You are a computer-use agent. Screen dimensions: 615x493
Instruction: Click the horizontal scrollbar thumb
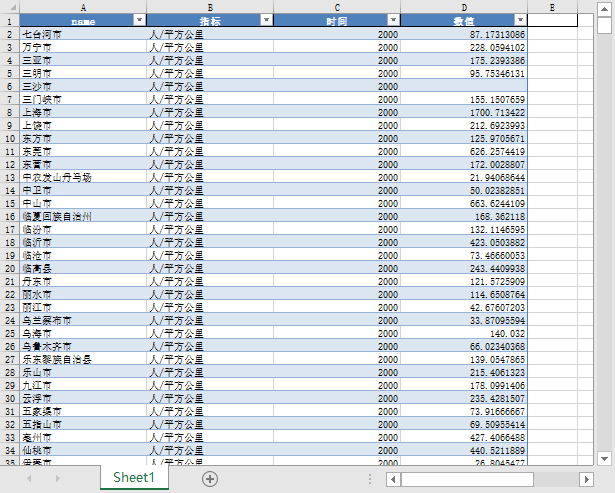coord(467,479)
